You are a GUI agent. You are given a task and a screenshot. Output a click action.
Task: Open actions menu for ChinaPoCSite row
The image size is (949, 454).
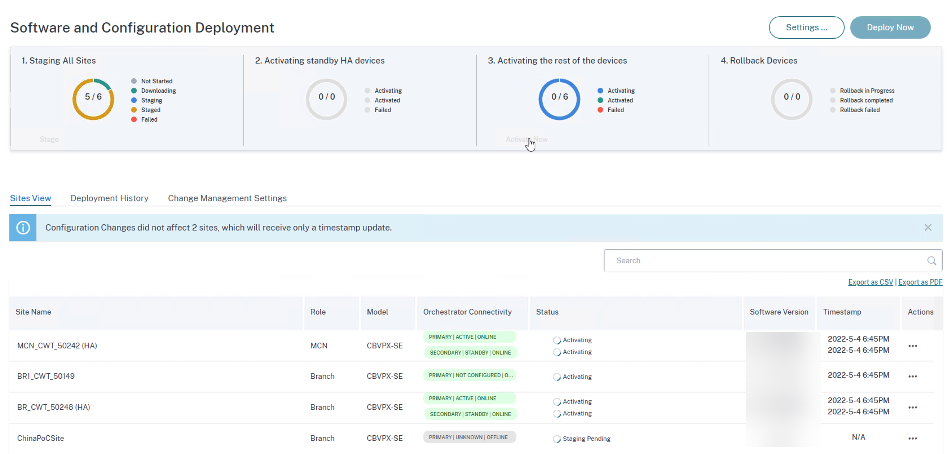coord(913,438)
